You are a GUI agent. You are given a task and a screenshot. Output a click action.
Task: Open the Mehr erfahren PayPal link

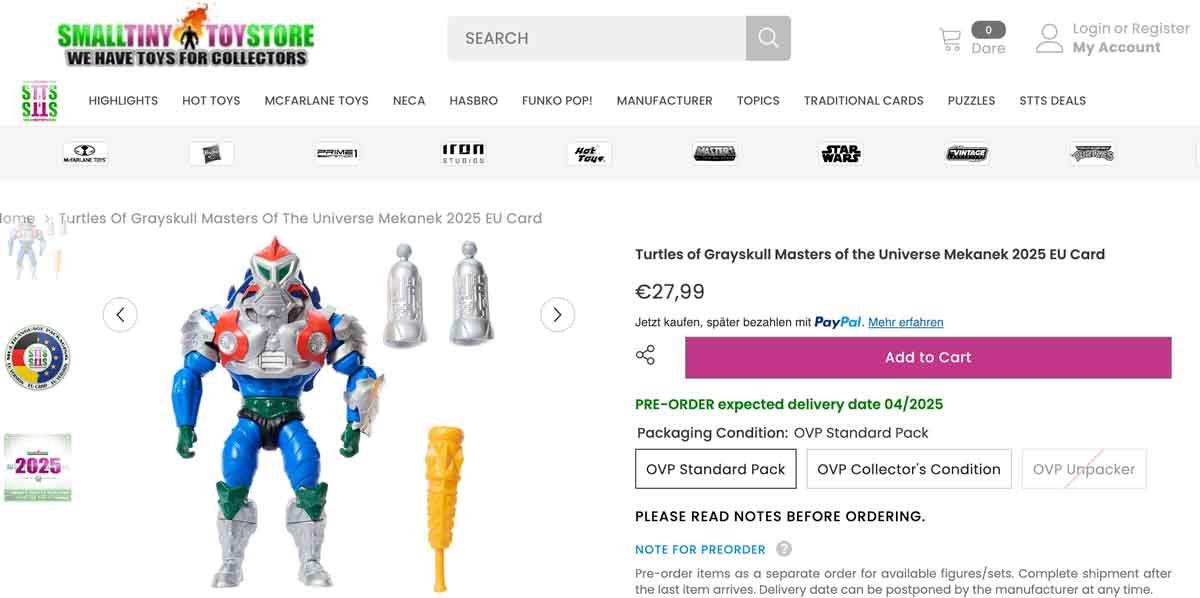click(x=905, y=322)
